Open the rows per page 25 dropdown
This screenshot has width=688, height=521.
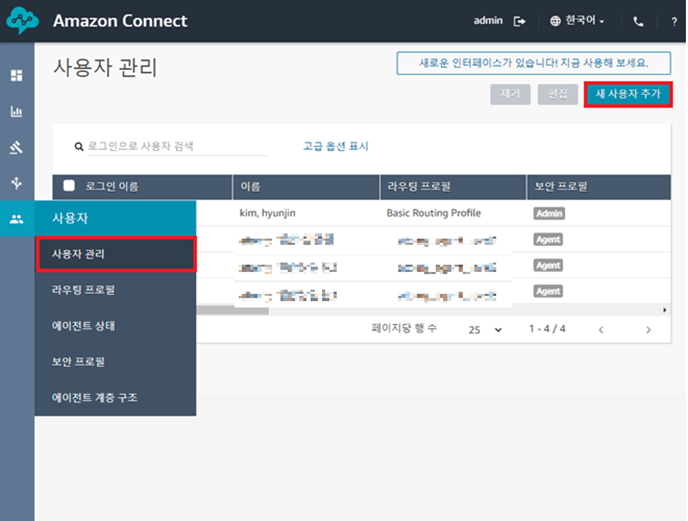pyautogui.click(x=485, y=330)
